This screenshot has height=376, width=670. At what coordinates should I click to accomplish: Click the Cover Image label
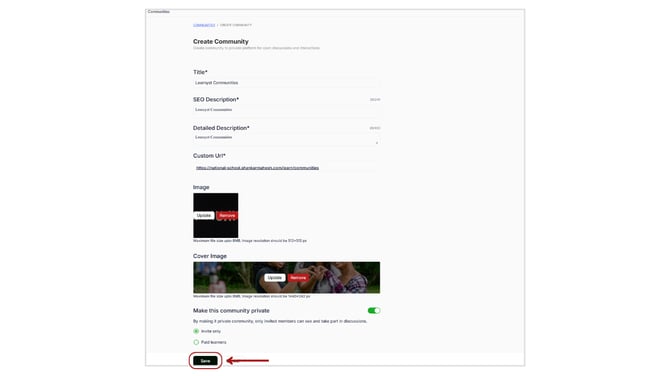point(210,256)
